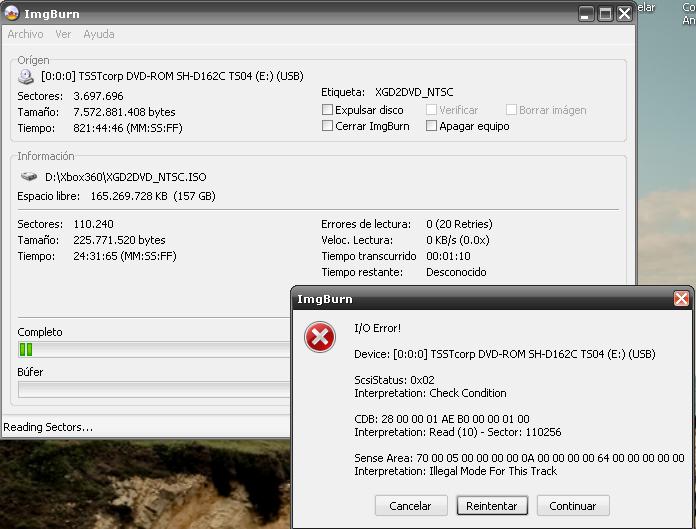The height and width of the screenshot is (529, 696).
Task: Click remaining time Desconocido
Action: 456,272
